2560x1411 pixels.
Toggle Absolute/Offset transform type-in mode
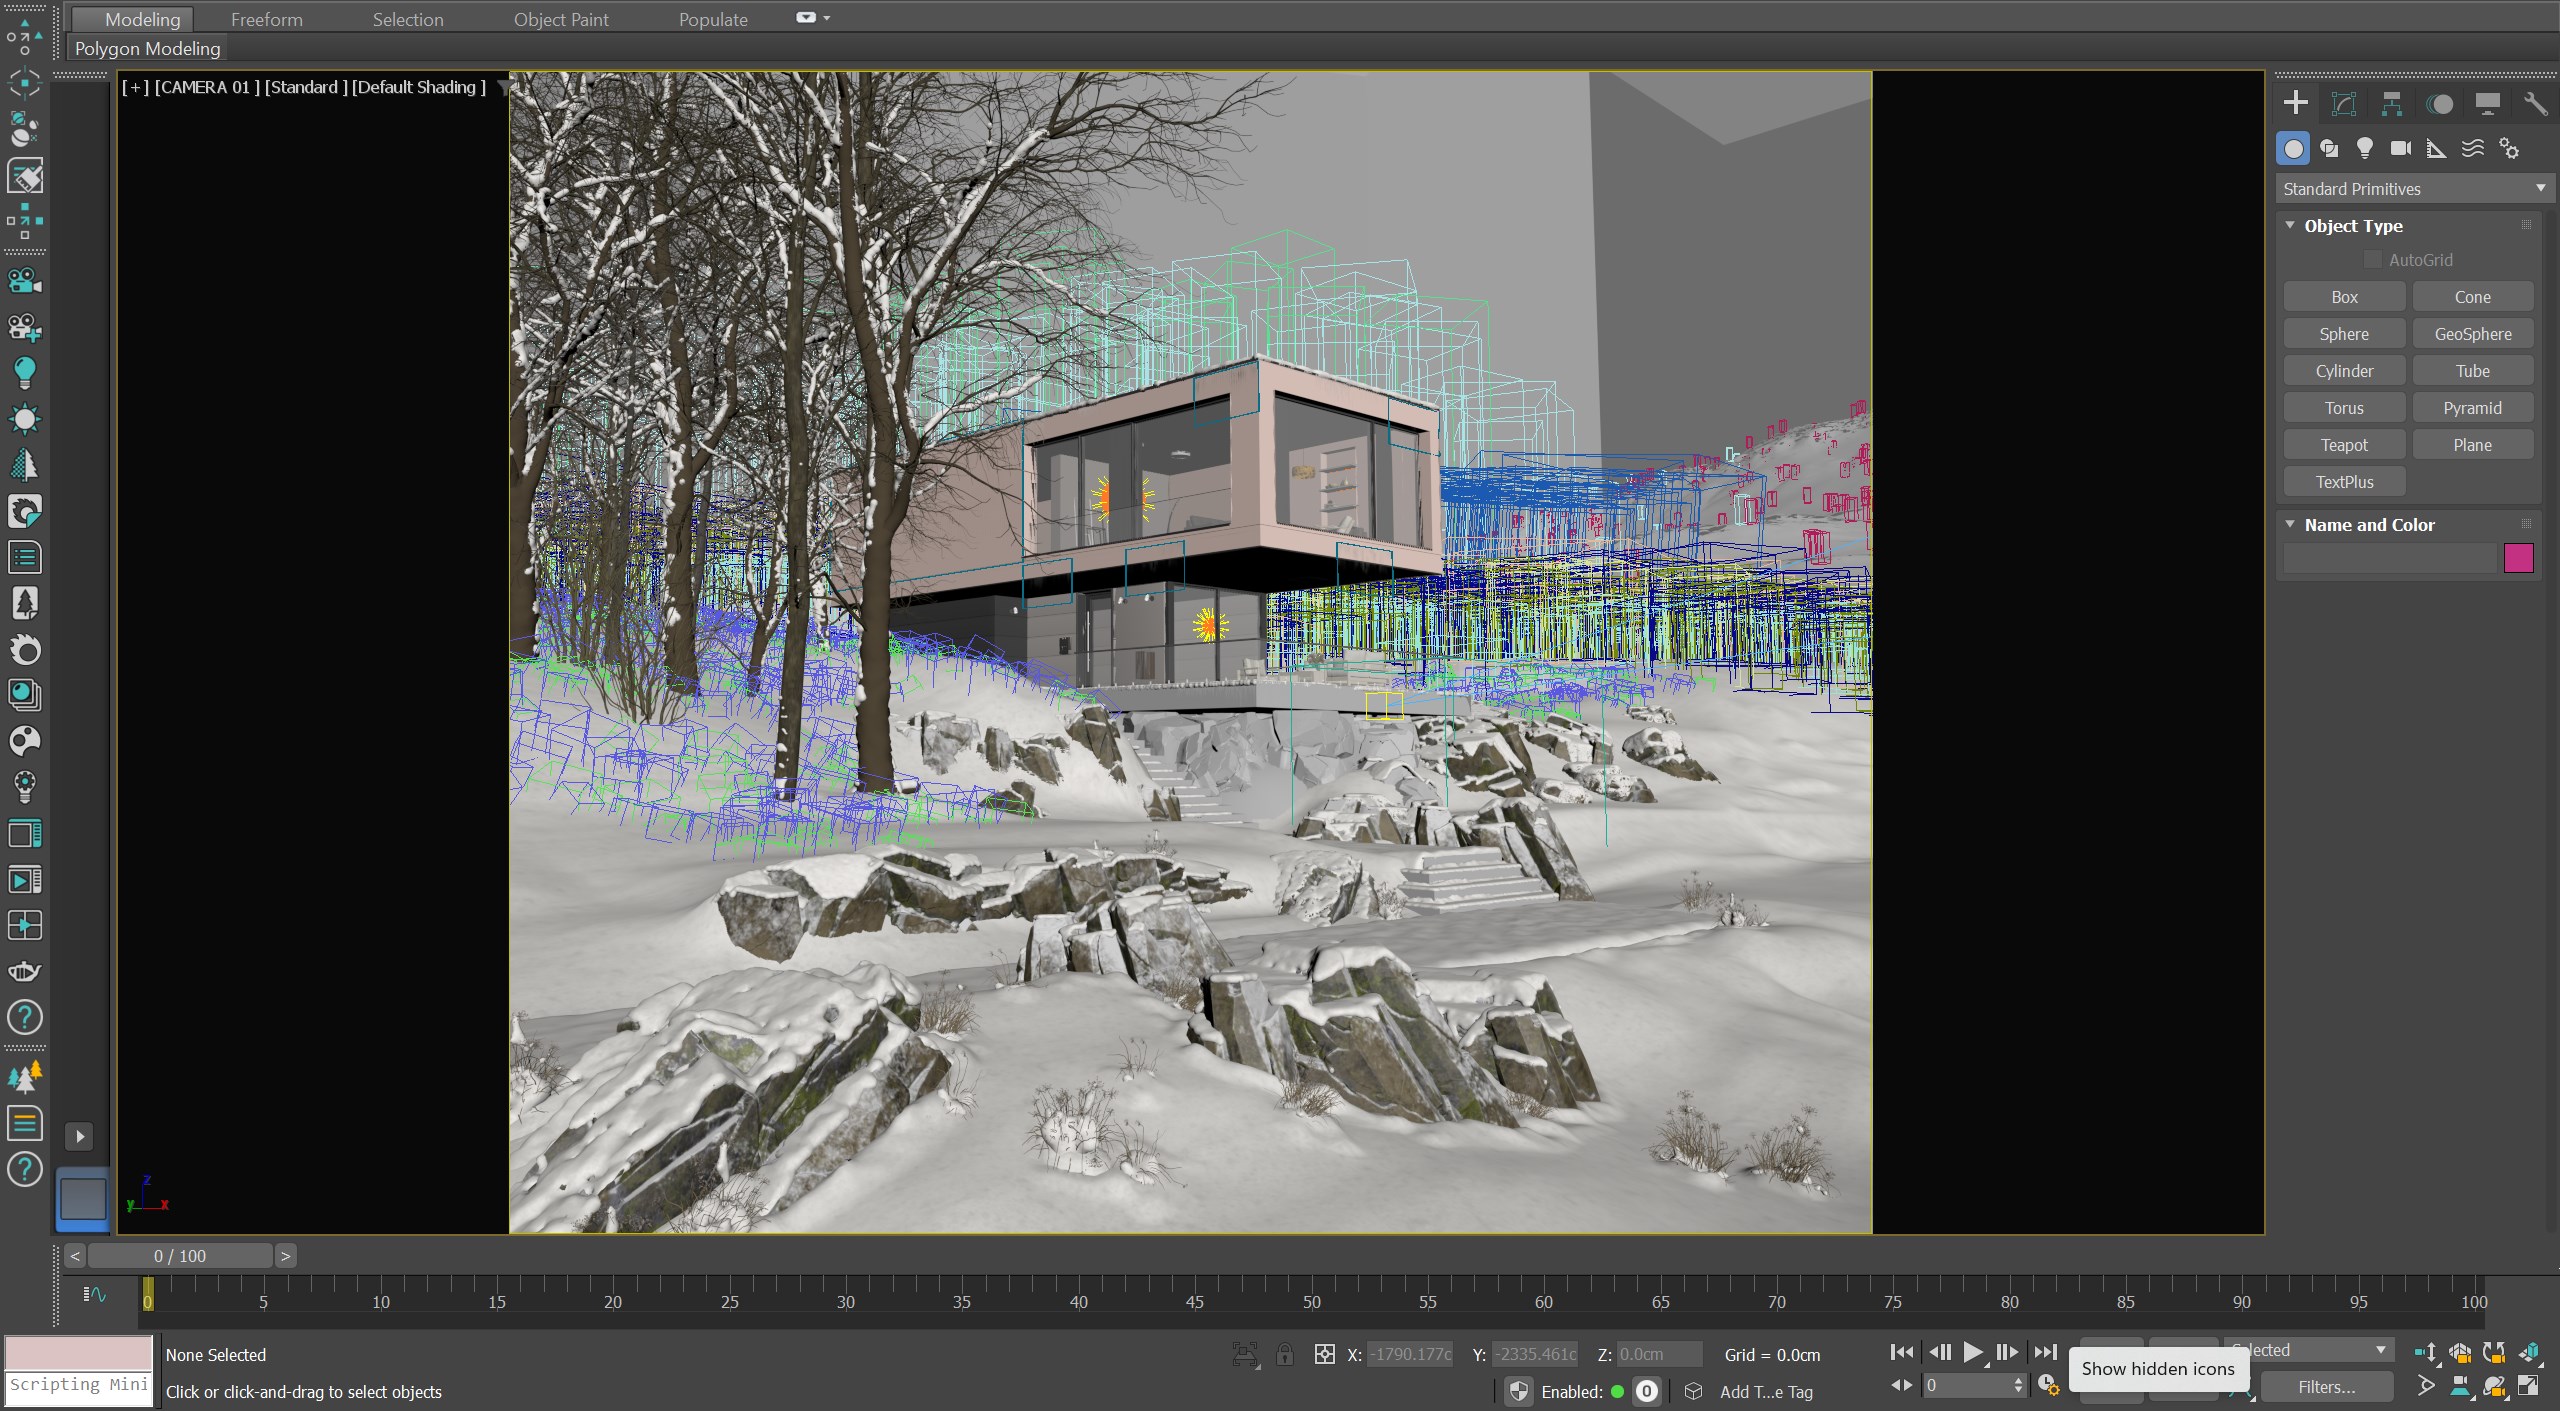pyautogui.click(x=1325, y=1354)
